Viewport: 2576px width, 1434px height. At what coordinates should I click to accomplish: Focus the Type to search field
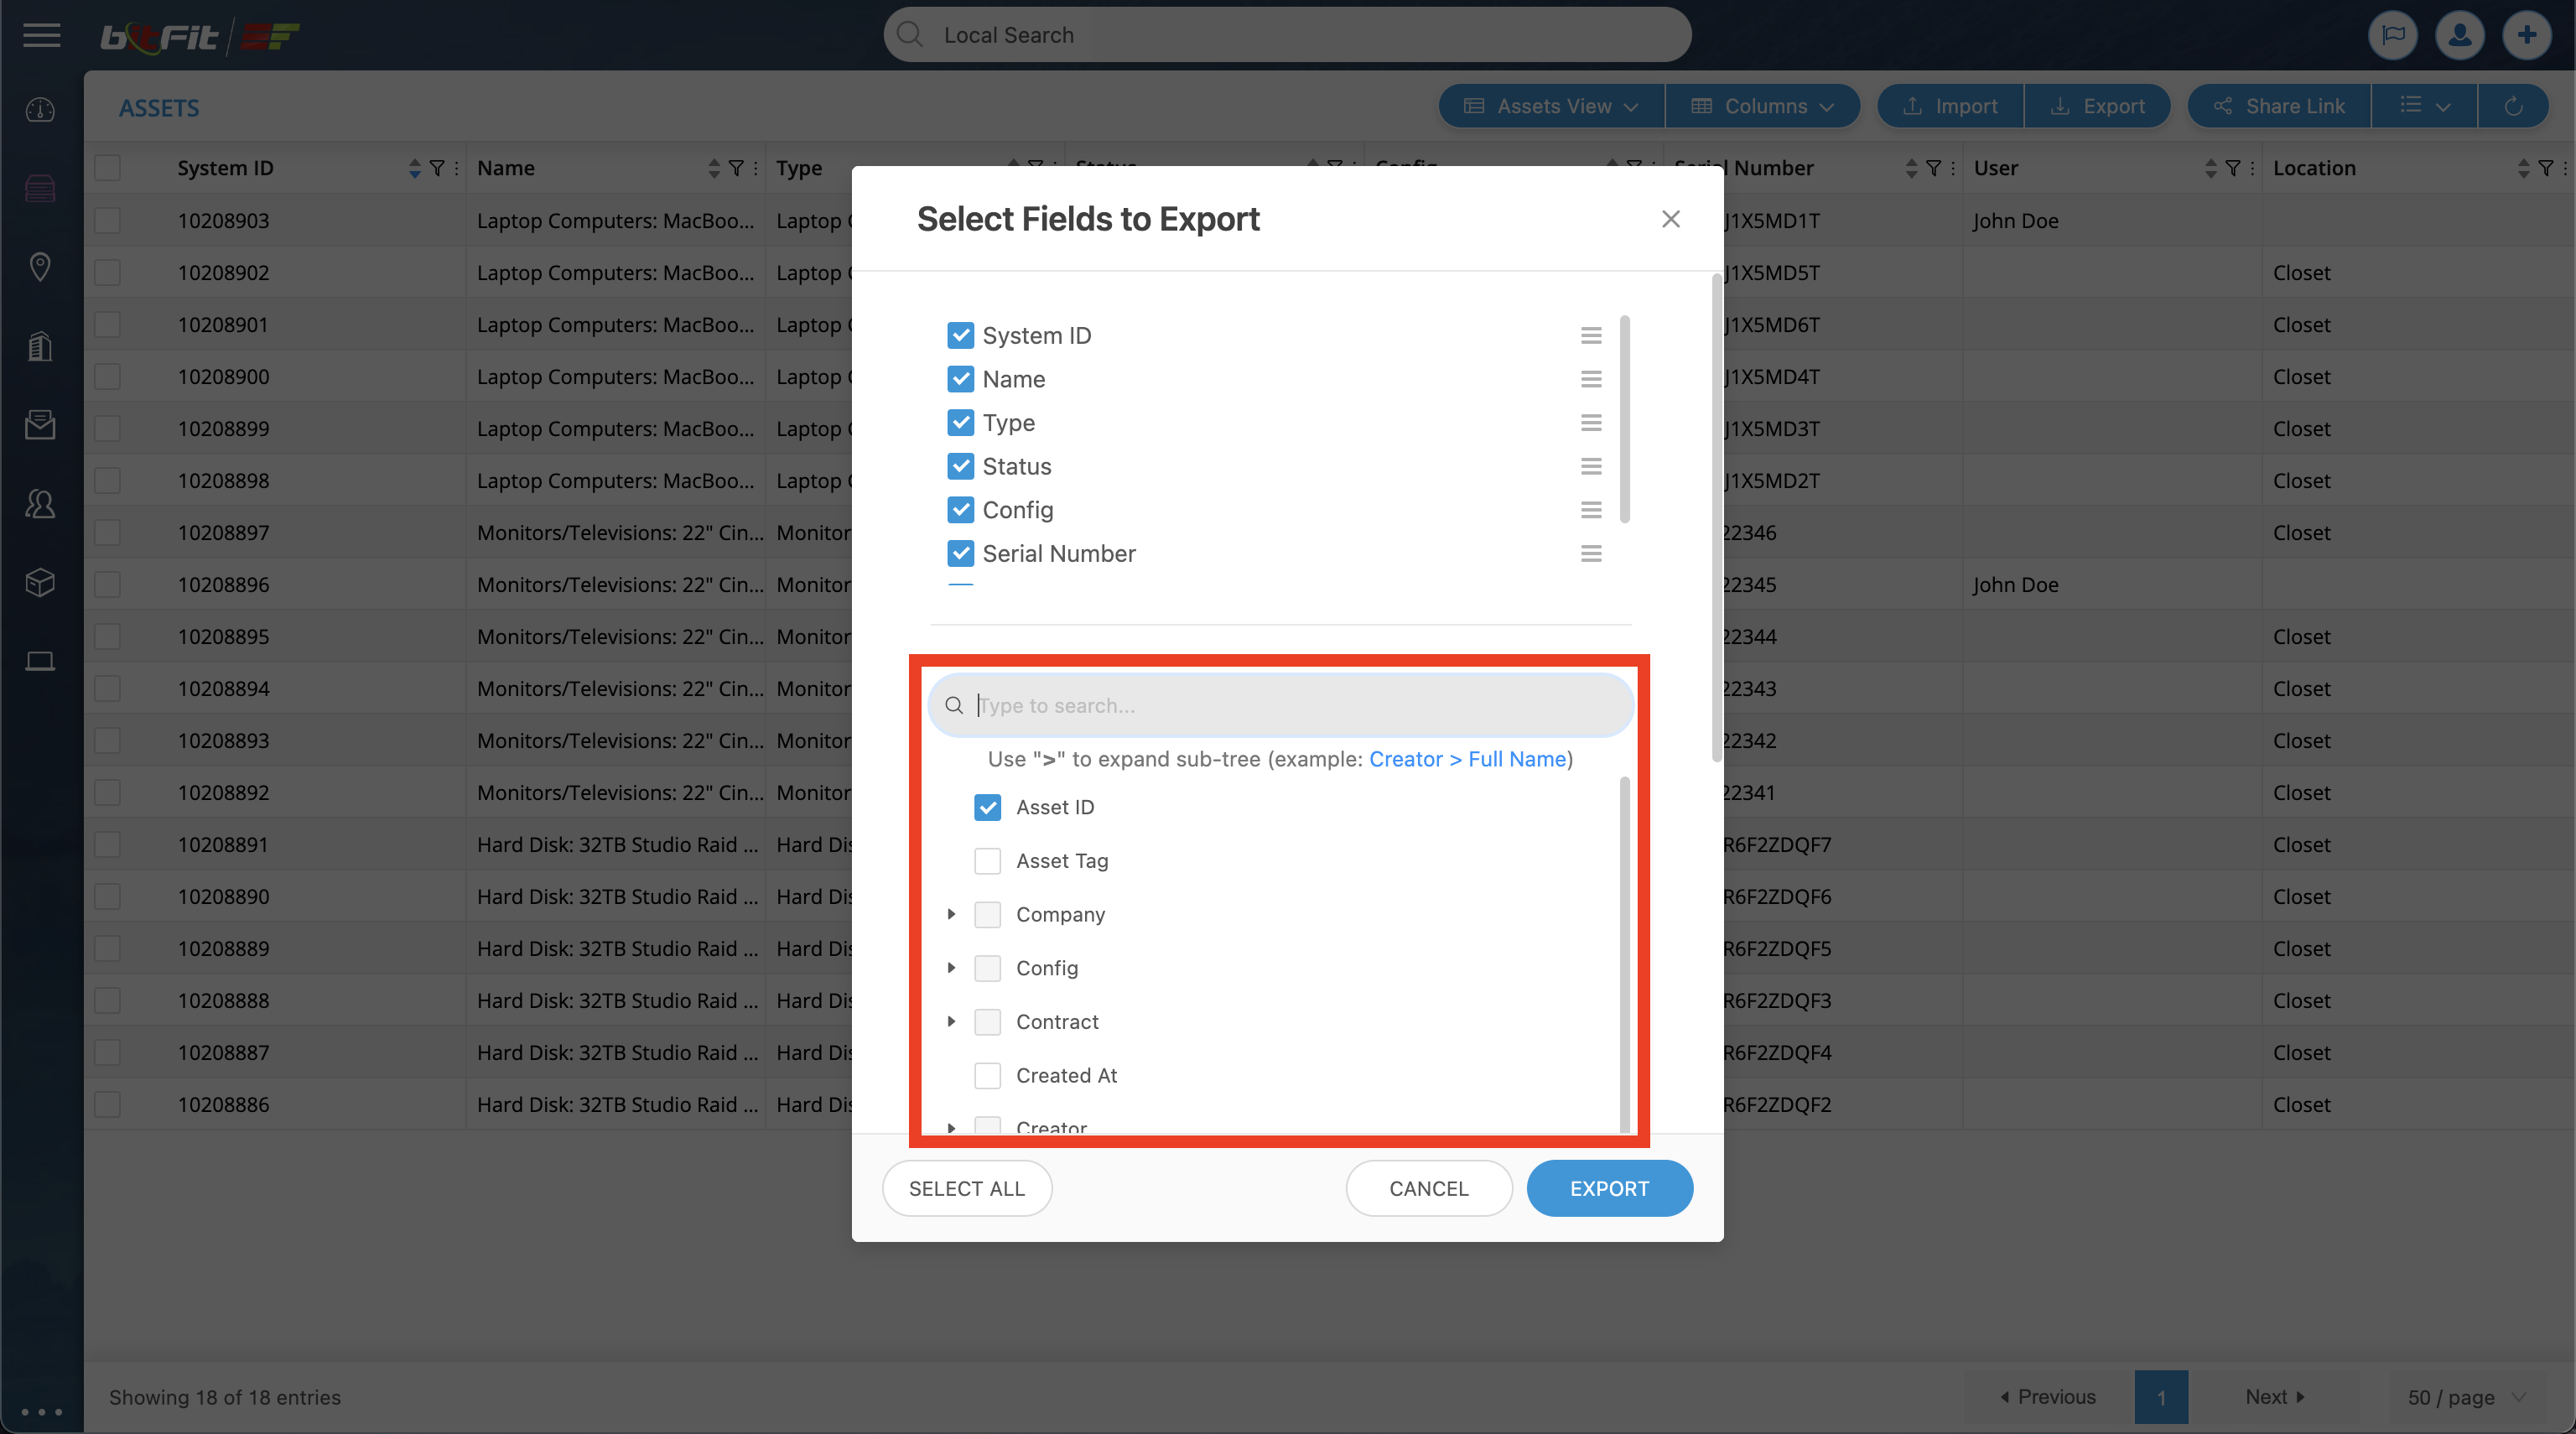tap(1290, 706)
